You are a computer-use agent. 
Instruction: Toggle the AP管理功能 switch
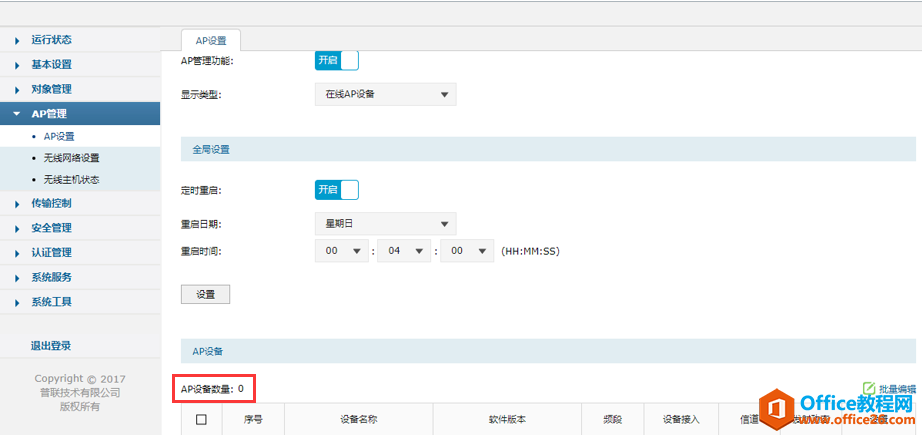(x=337, y=60)
